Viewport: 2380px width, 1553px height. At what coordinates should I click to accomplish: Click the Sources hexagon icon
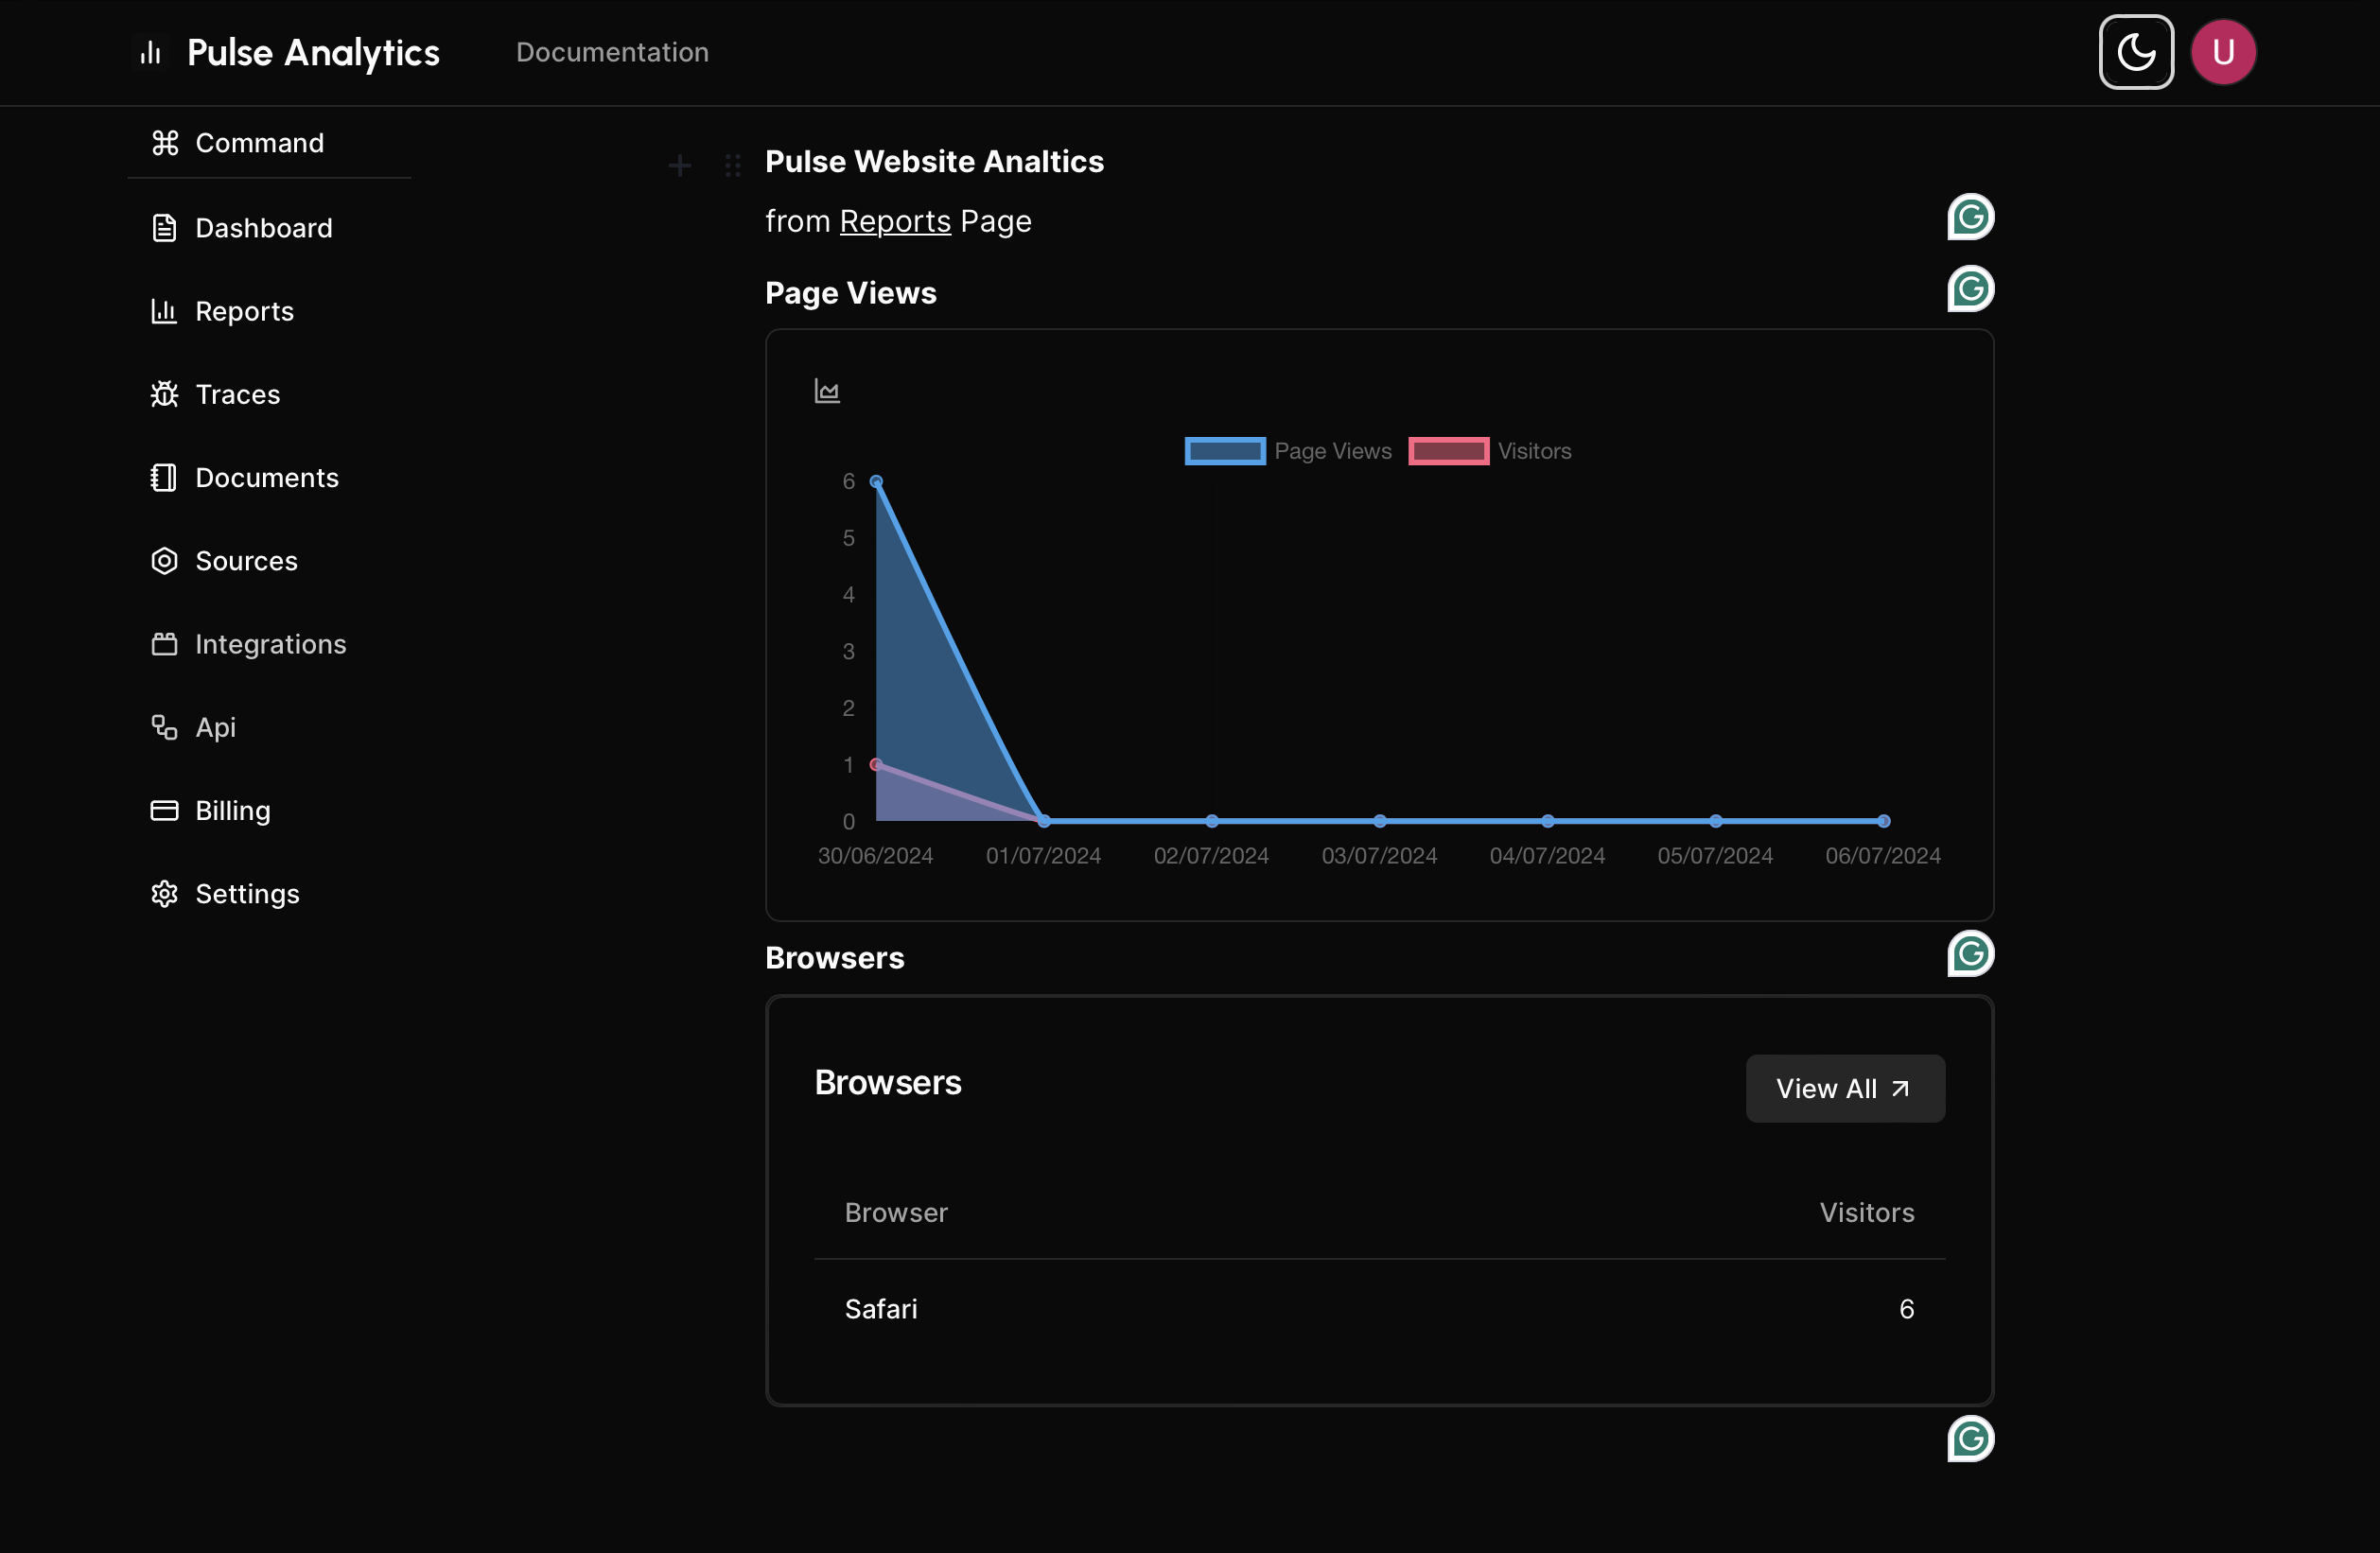164,560
